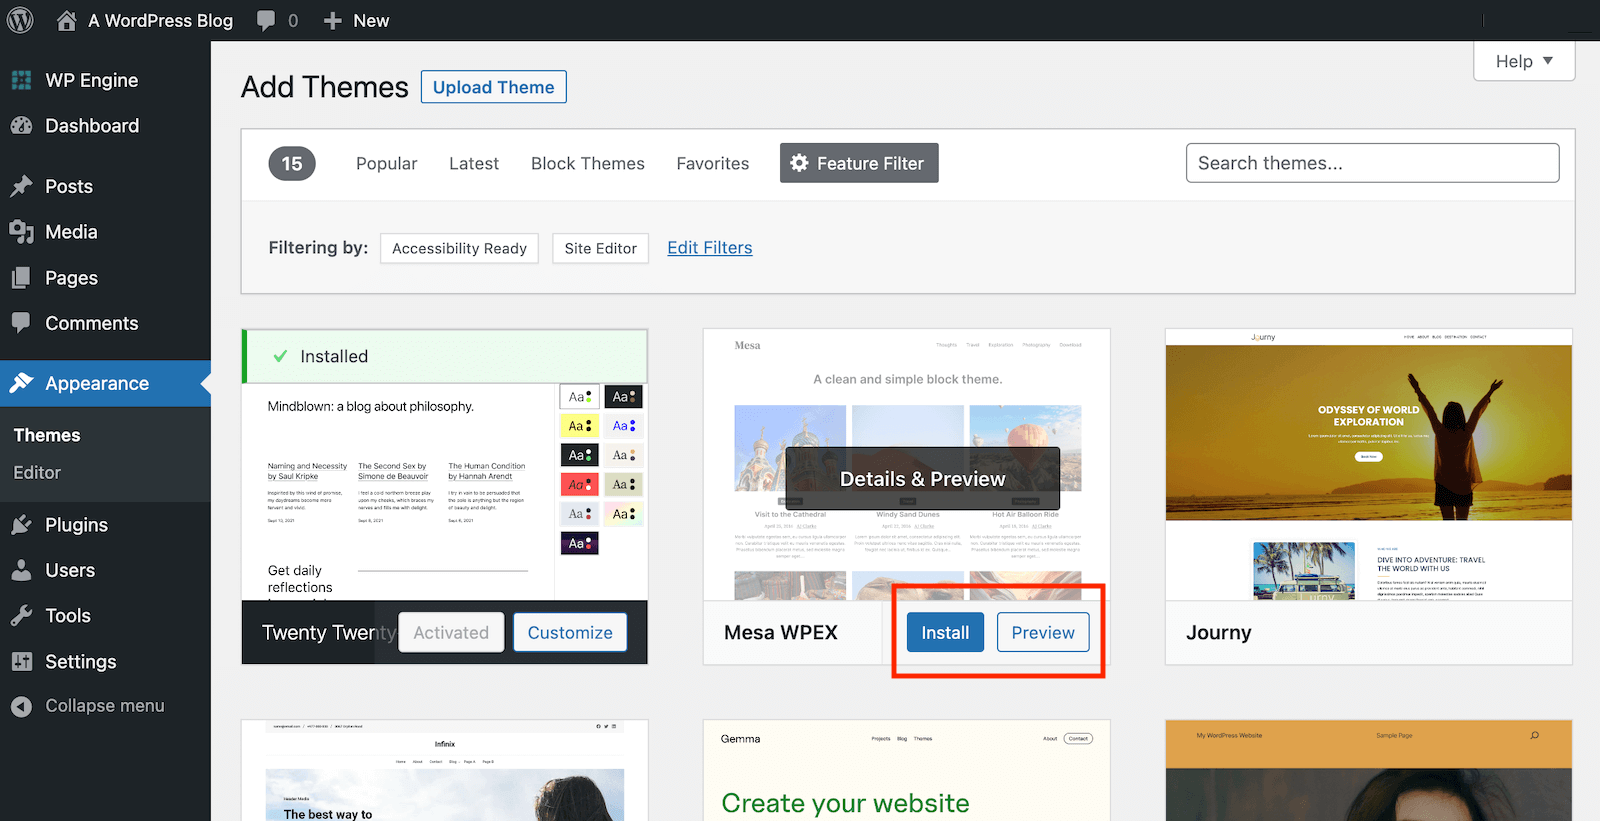
Task: Click the Dashboard gauge icon
Action: pyautogui.click(x=21, y=126)
